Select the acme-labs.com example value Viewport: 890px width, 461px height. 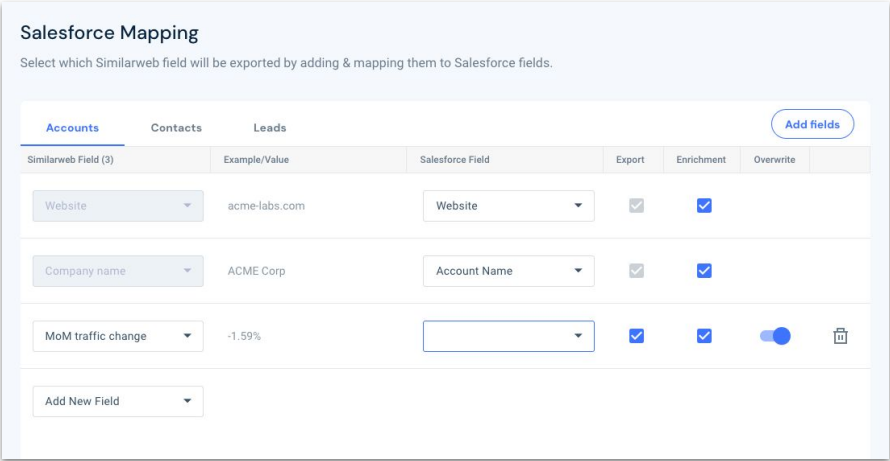point(266,206)
